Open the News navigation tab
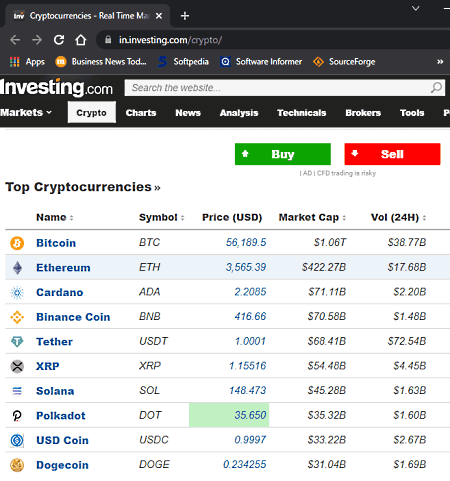Image resolution: width=450 pixels, height=481 pixels. 188,113
